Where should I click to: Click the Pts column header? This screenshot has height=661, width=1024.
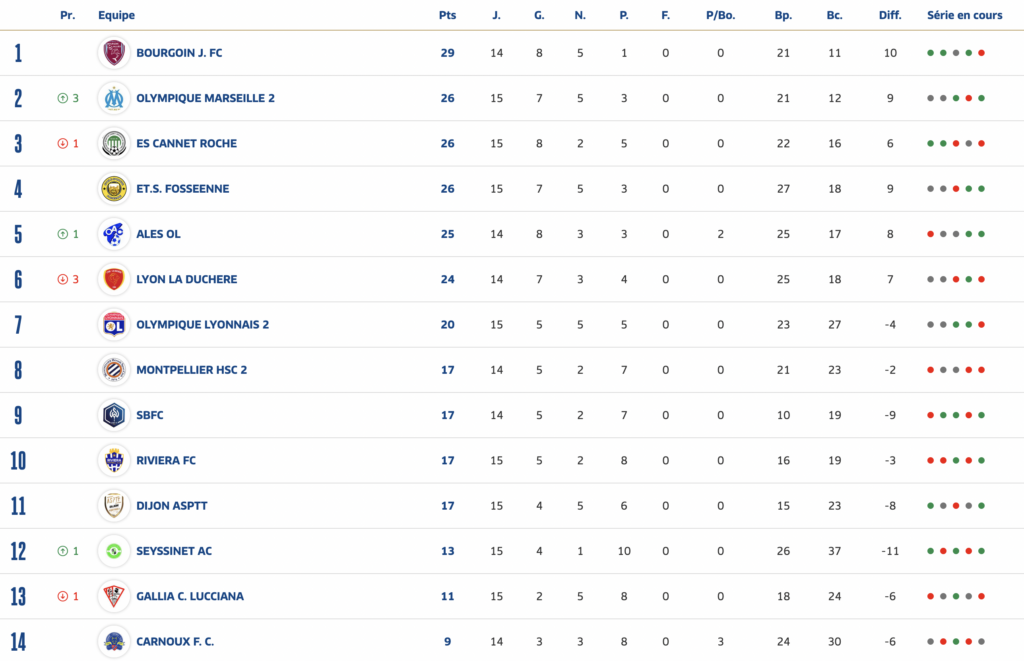(x=447, y=15)
